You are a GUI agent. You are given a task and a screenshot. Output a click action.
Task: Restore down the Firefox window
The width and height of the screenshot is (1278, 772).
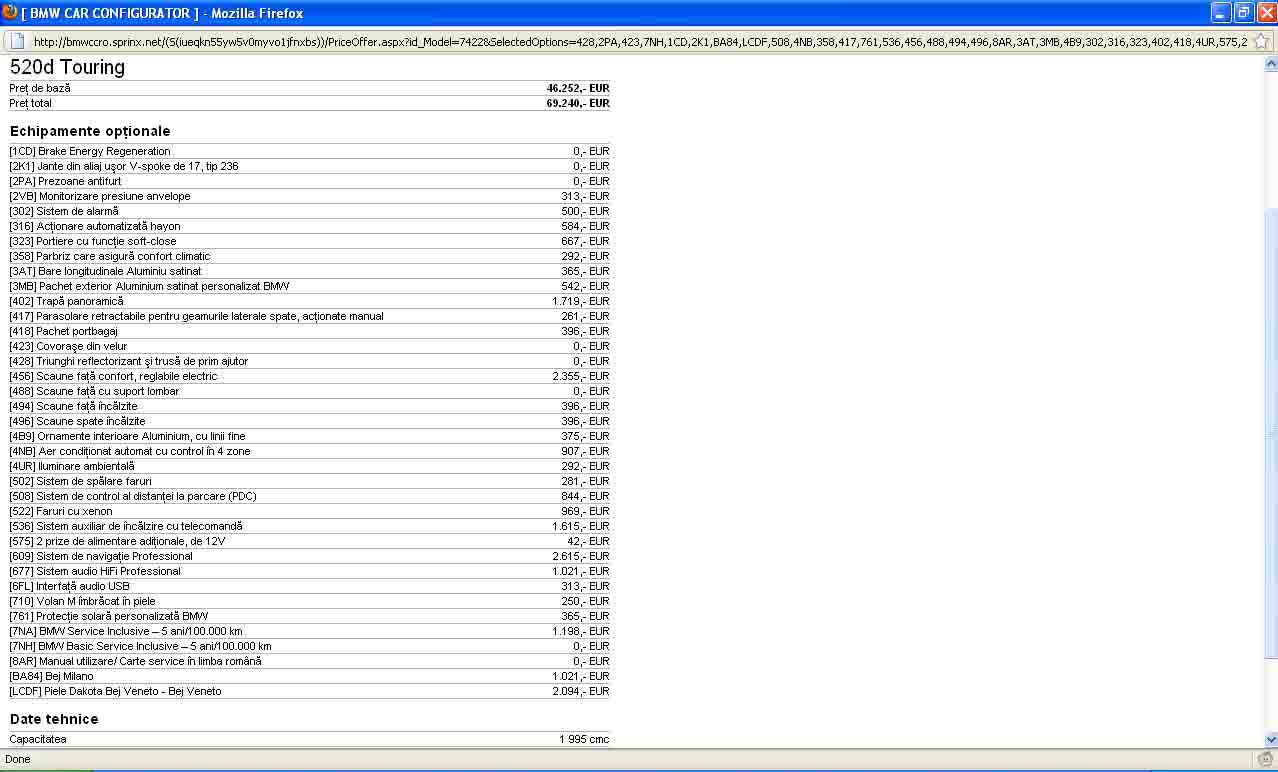pyautogui.click(x=1243, y=12)
